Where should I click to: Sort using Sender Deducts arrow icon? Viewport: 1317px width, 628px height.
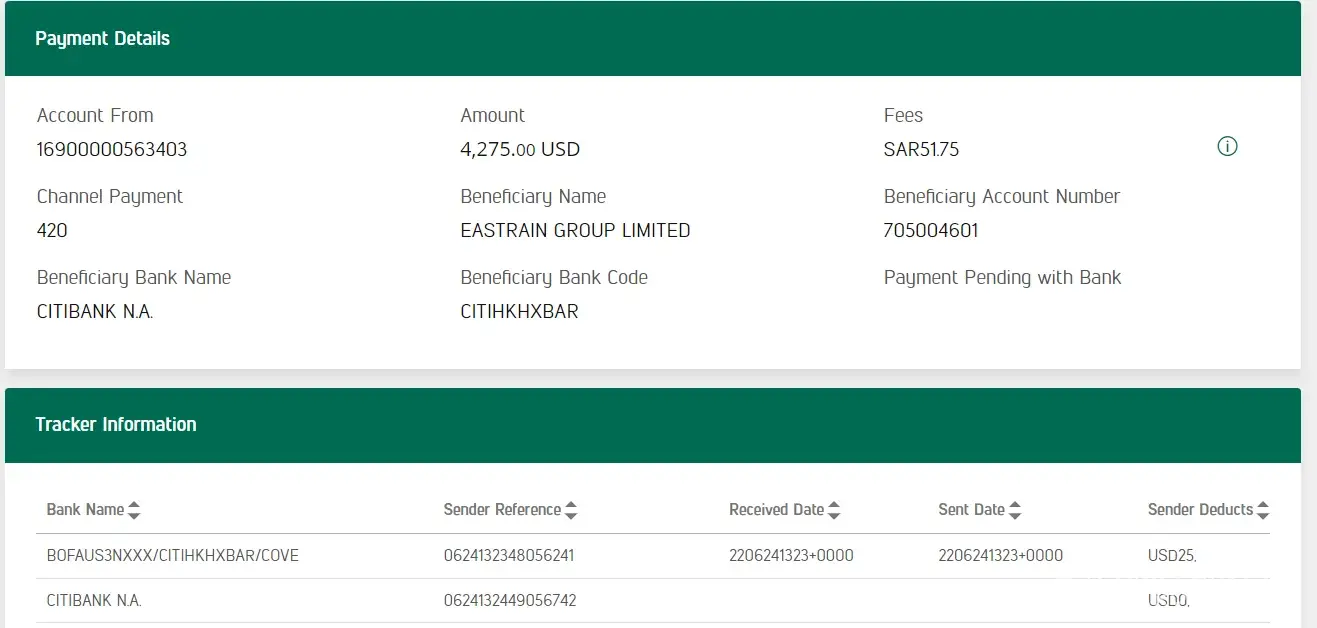click(x=1263, y=510)
